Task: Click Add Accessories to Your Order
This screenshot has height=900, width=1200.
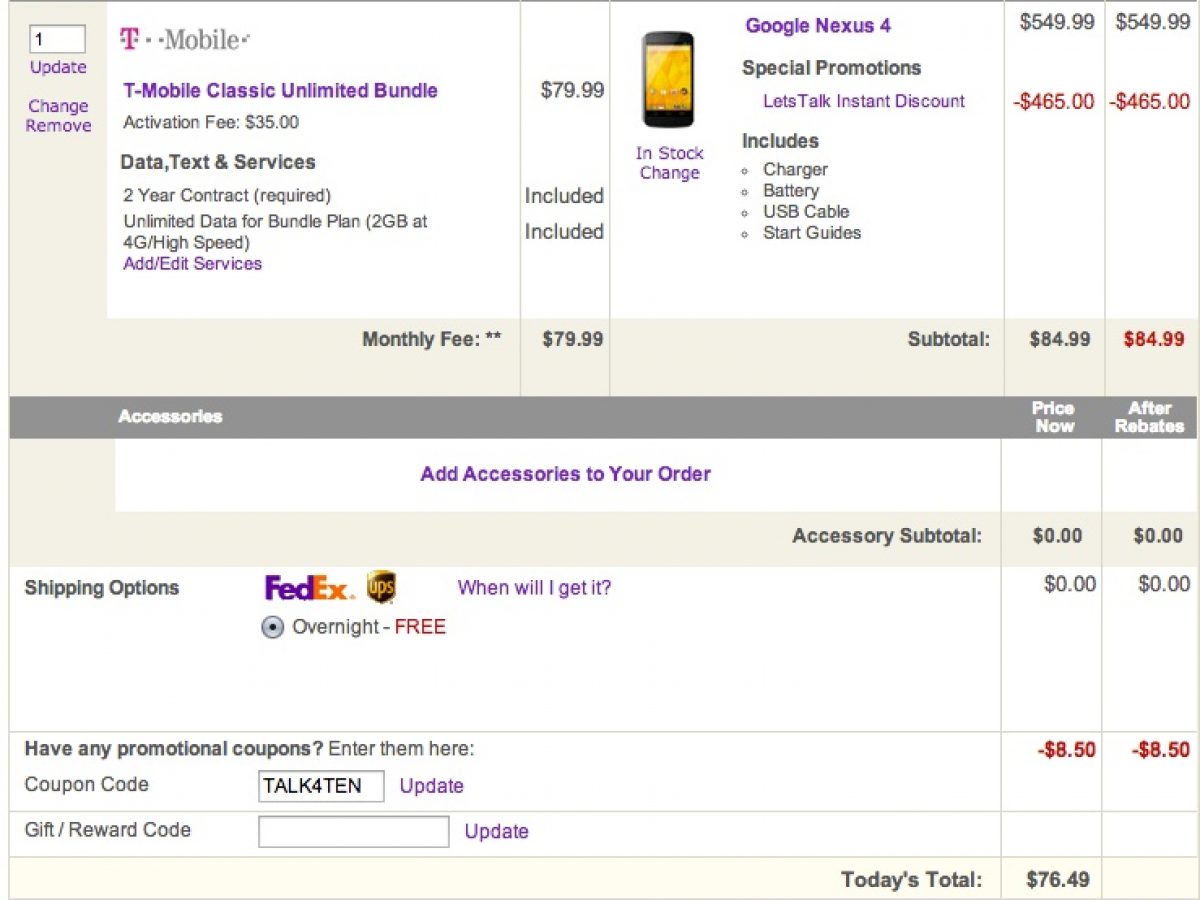Action: click(565, 474)
